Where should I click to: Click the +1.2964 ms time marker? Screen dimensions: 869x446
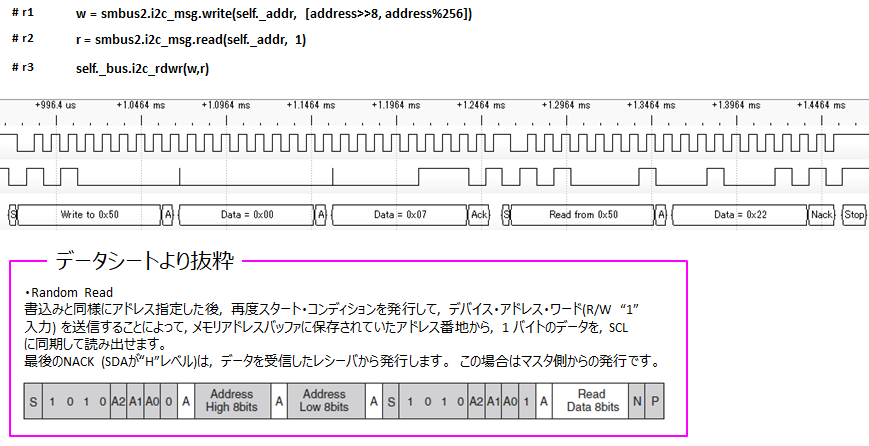[566, 105]
